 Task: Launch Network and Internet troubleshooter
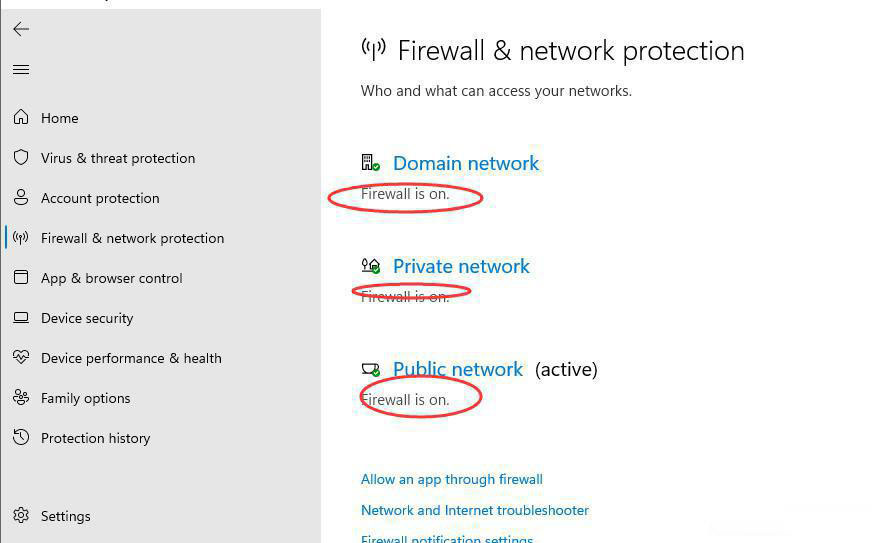(x=474, y=510)
